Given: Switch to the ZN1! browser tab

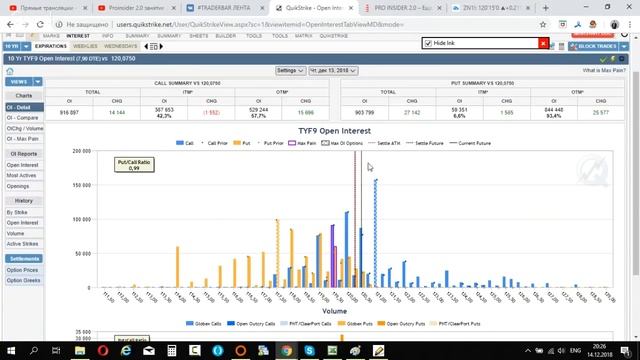Looking at the screenshot, I should 490,8.
